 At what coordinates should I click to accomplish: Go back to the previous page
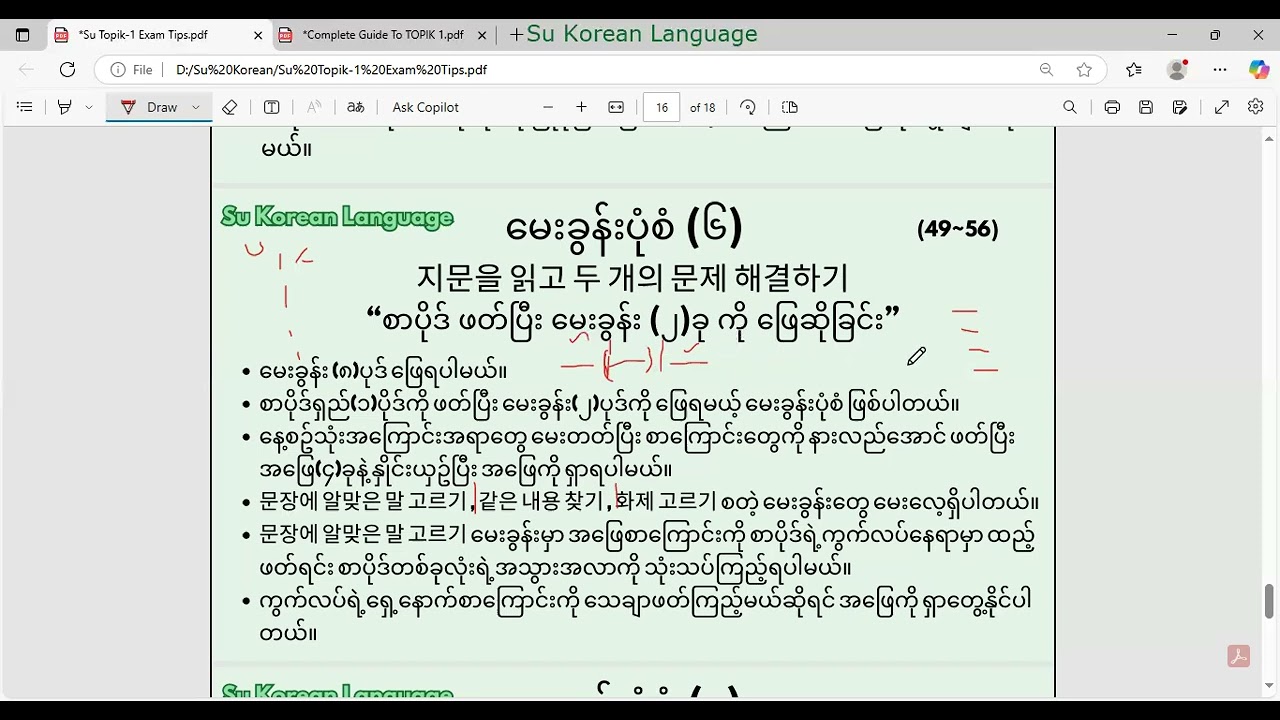click(x=26, y=70)
